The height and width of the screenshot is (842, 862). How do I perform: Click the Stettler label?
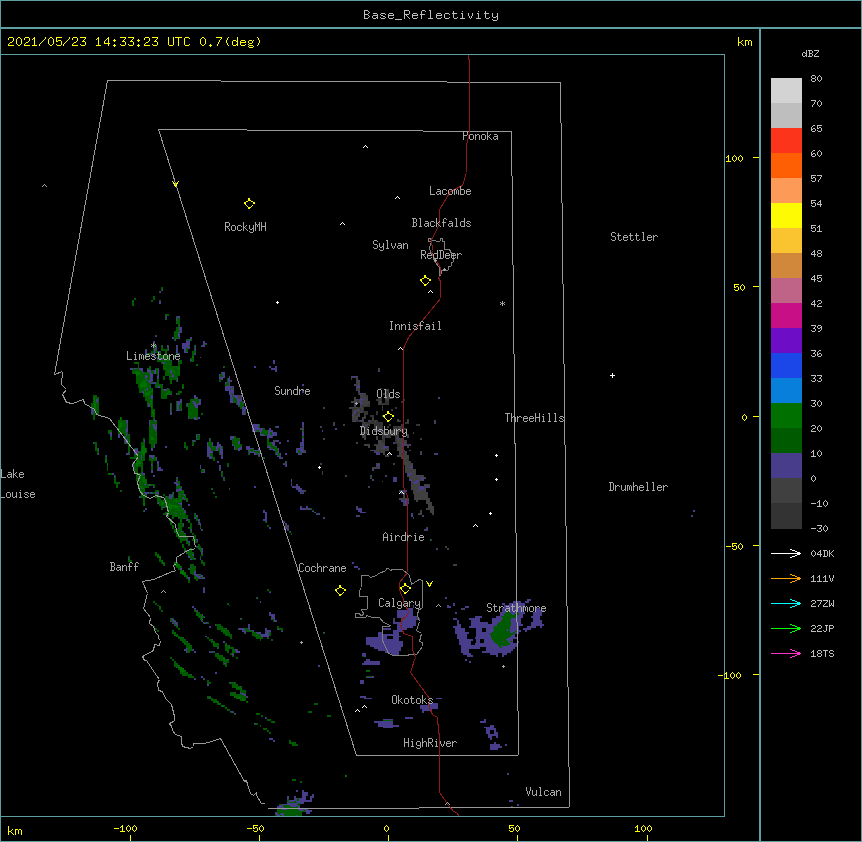(634, 237)
